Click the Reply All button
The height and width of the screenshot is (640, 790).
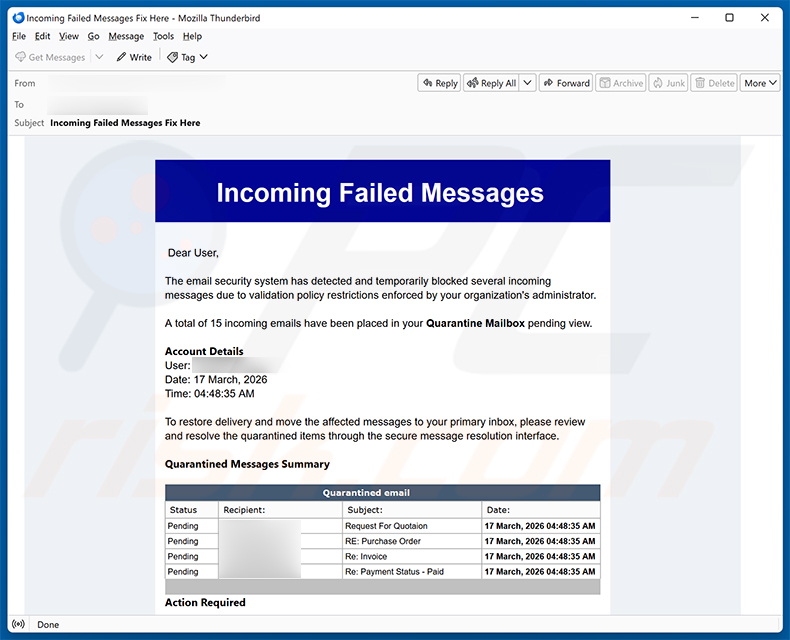pyautogui.click(x=492, y=83)
